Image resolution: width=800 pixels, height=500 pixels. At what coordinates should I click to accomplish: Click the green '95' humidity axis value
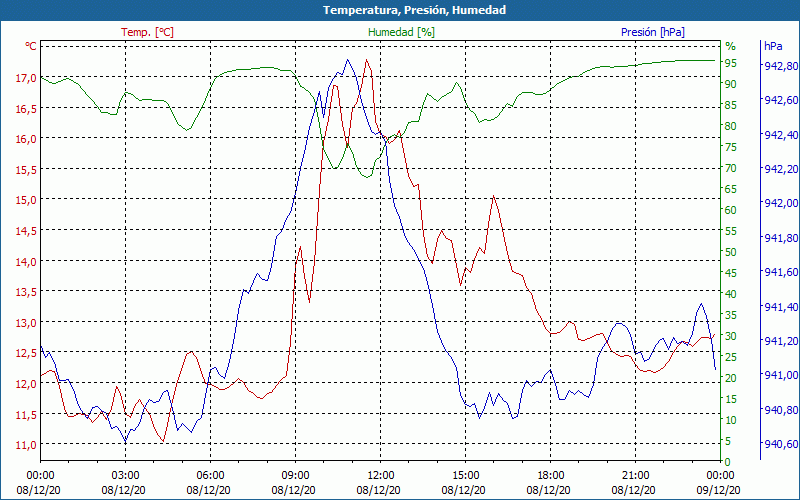pos(731,63)
